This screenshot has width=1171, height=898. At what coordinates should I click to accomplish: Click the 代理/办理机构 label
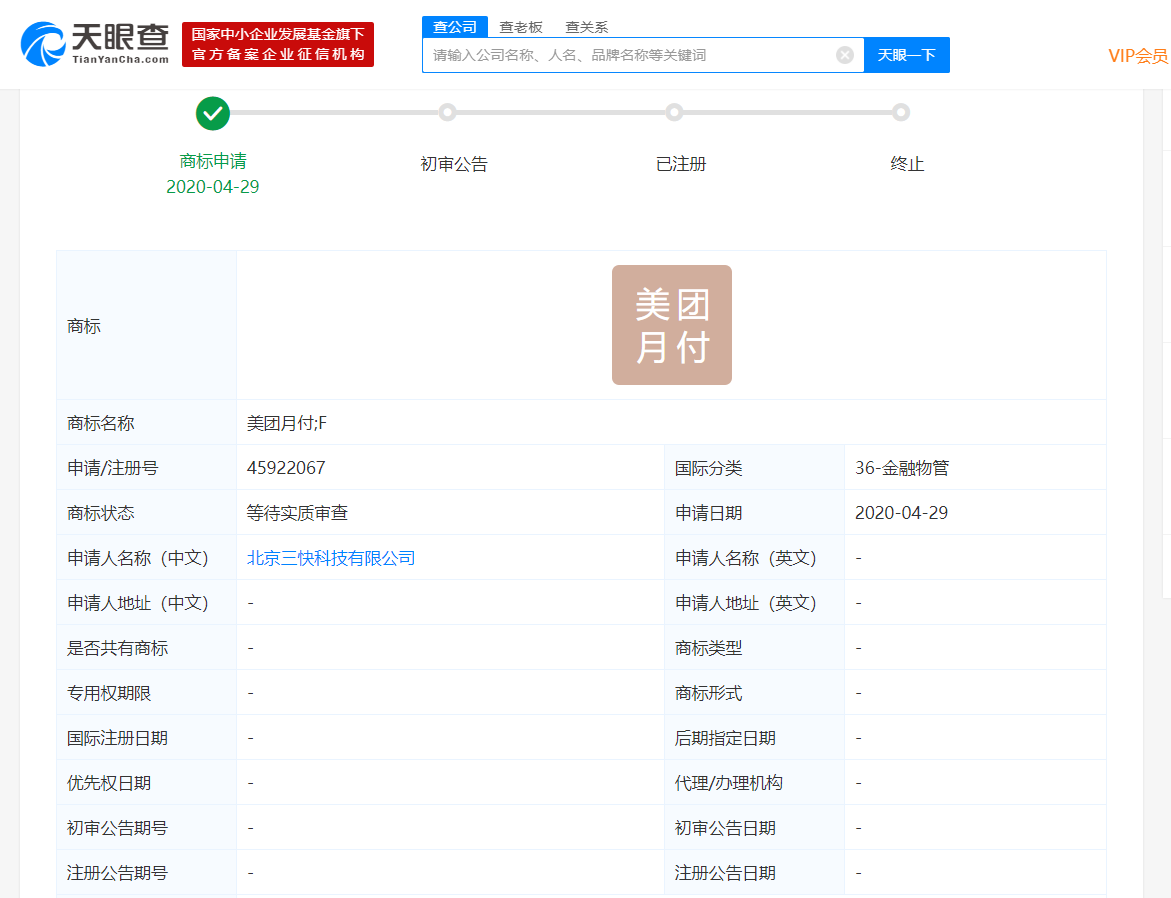tap(729, 783)
